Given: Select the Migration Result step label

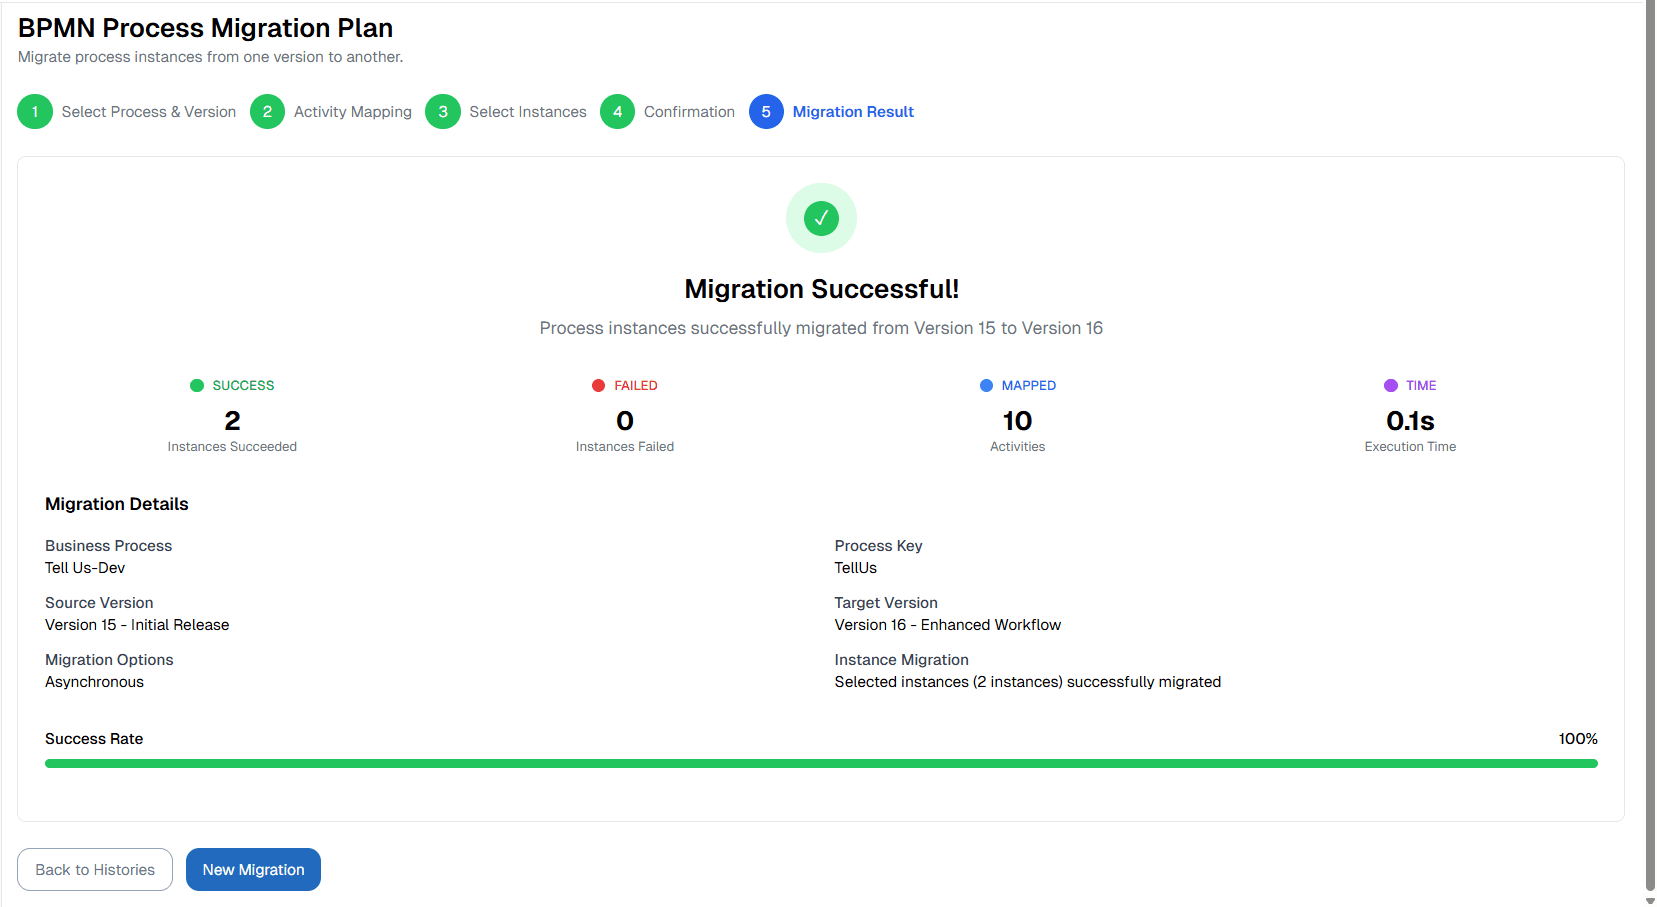Looking at the screenshot, I should (852, 111).
